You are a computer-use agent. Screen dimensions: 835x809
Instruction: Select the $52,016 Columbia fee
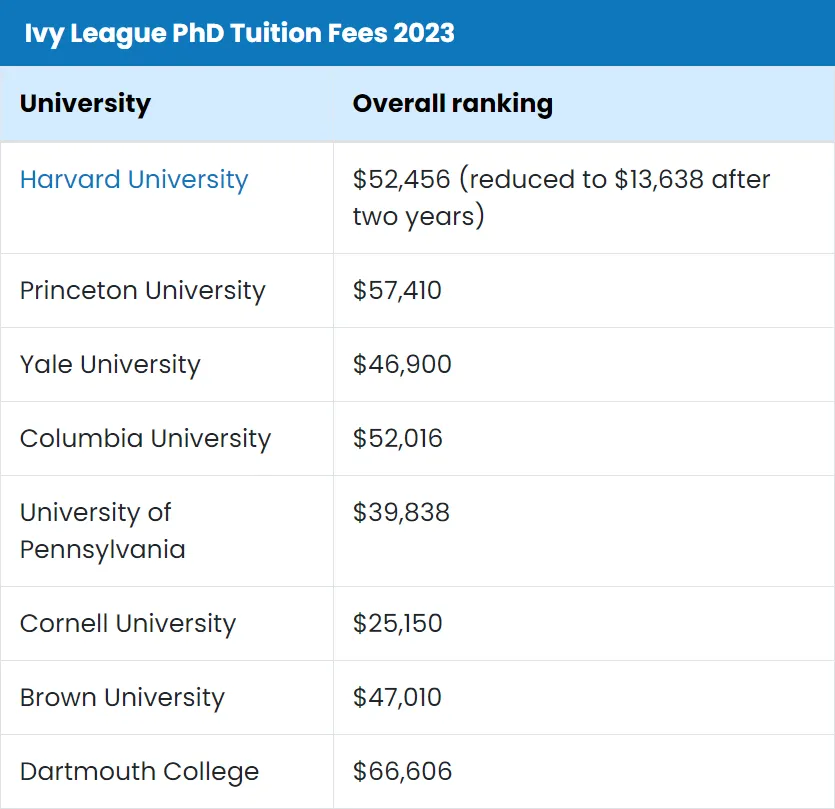click(x=398, y=439)
